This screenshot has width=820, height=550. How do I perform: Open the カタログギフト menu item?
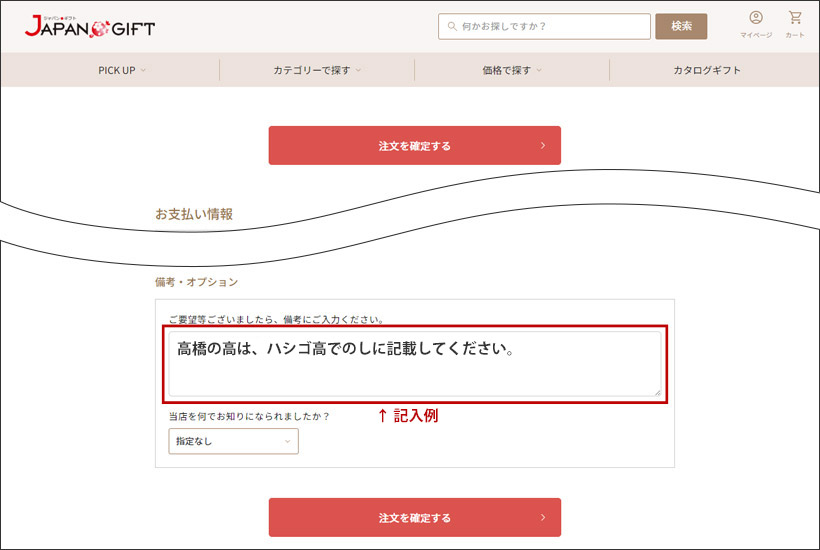click(707, 70)
